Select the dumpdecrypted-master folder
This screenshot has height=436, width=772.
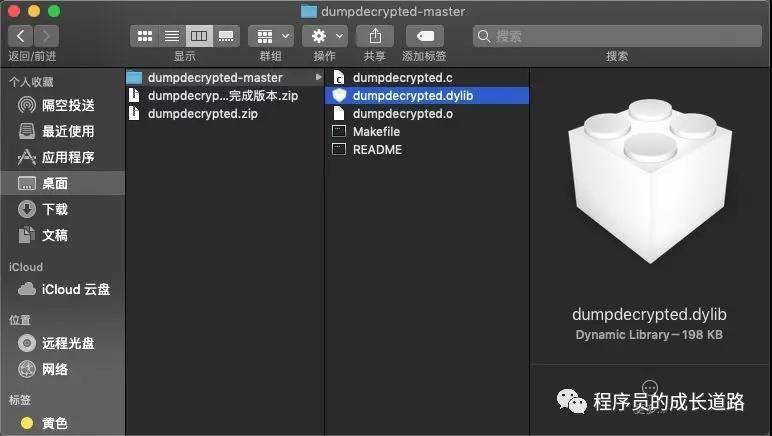225,77
